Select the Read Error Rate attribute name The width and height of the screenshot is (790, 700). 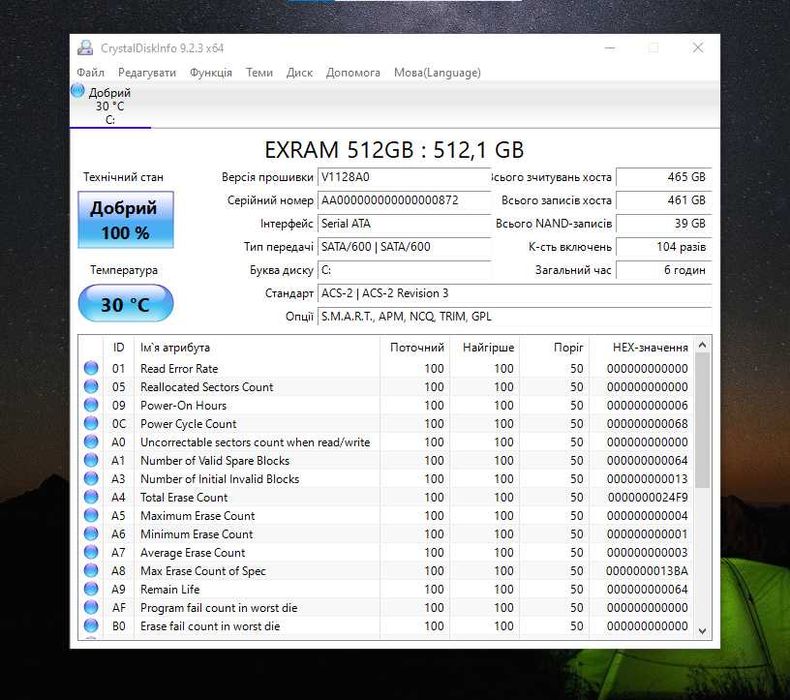coord(179,368)
